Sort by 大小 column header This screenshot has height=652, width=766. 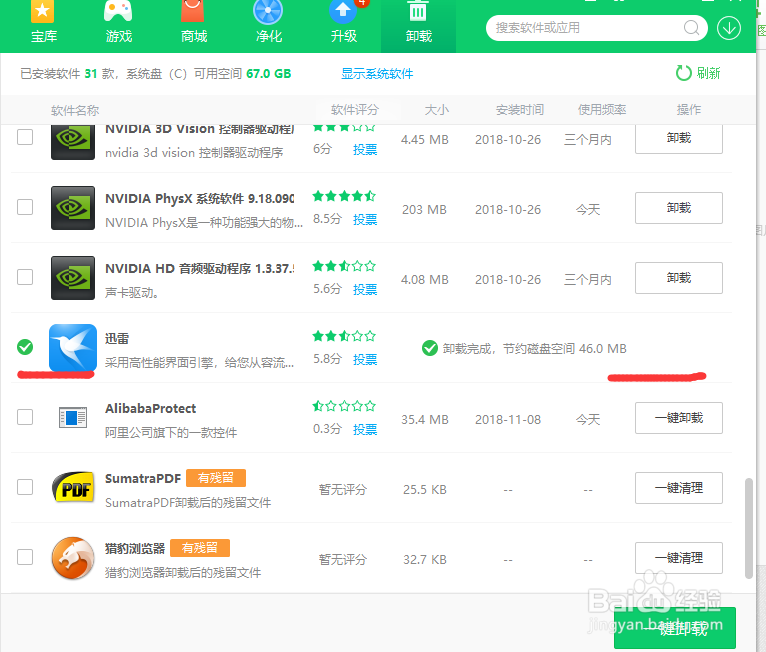[x=436, y=110]
